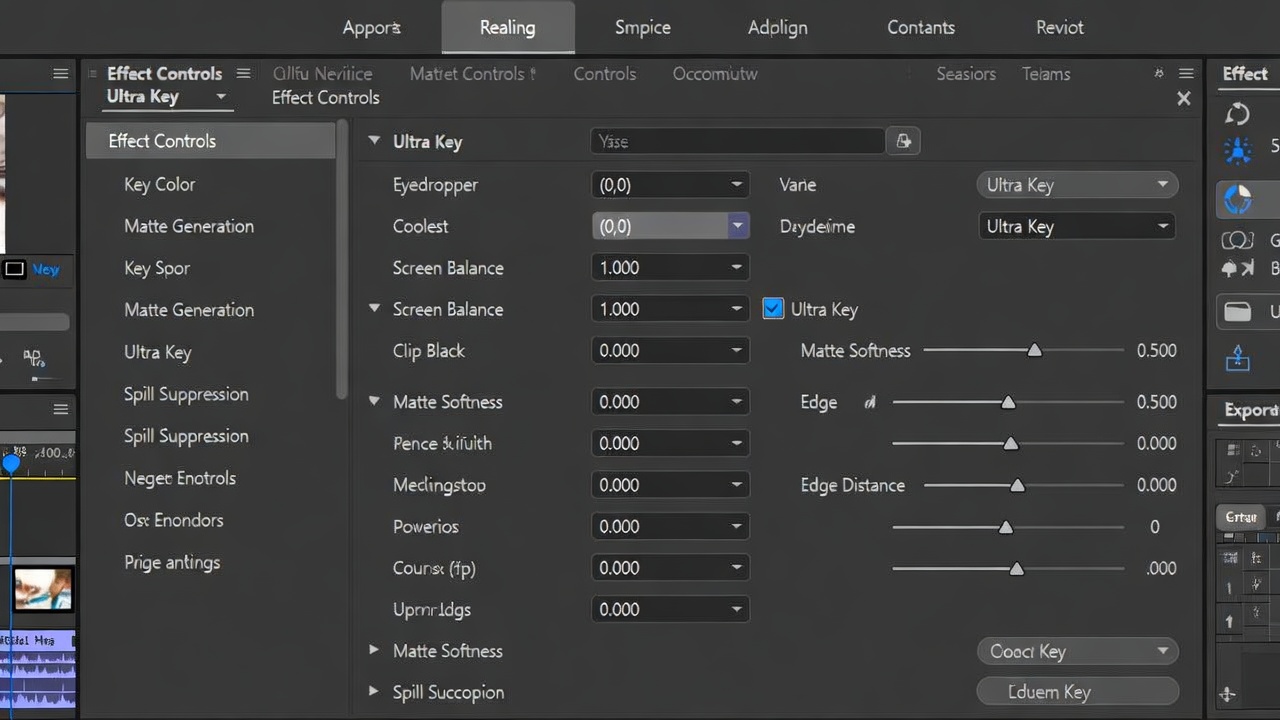This screenshot has width=1280, height=720.
Task: Click the circular arrows reset icon in Effect panel
Action: click(x=1237, y=113)
